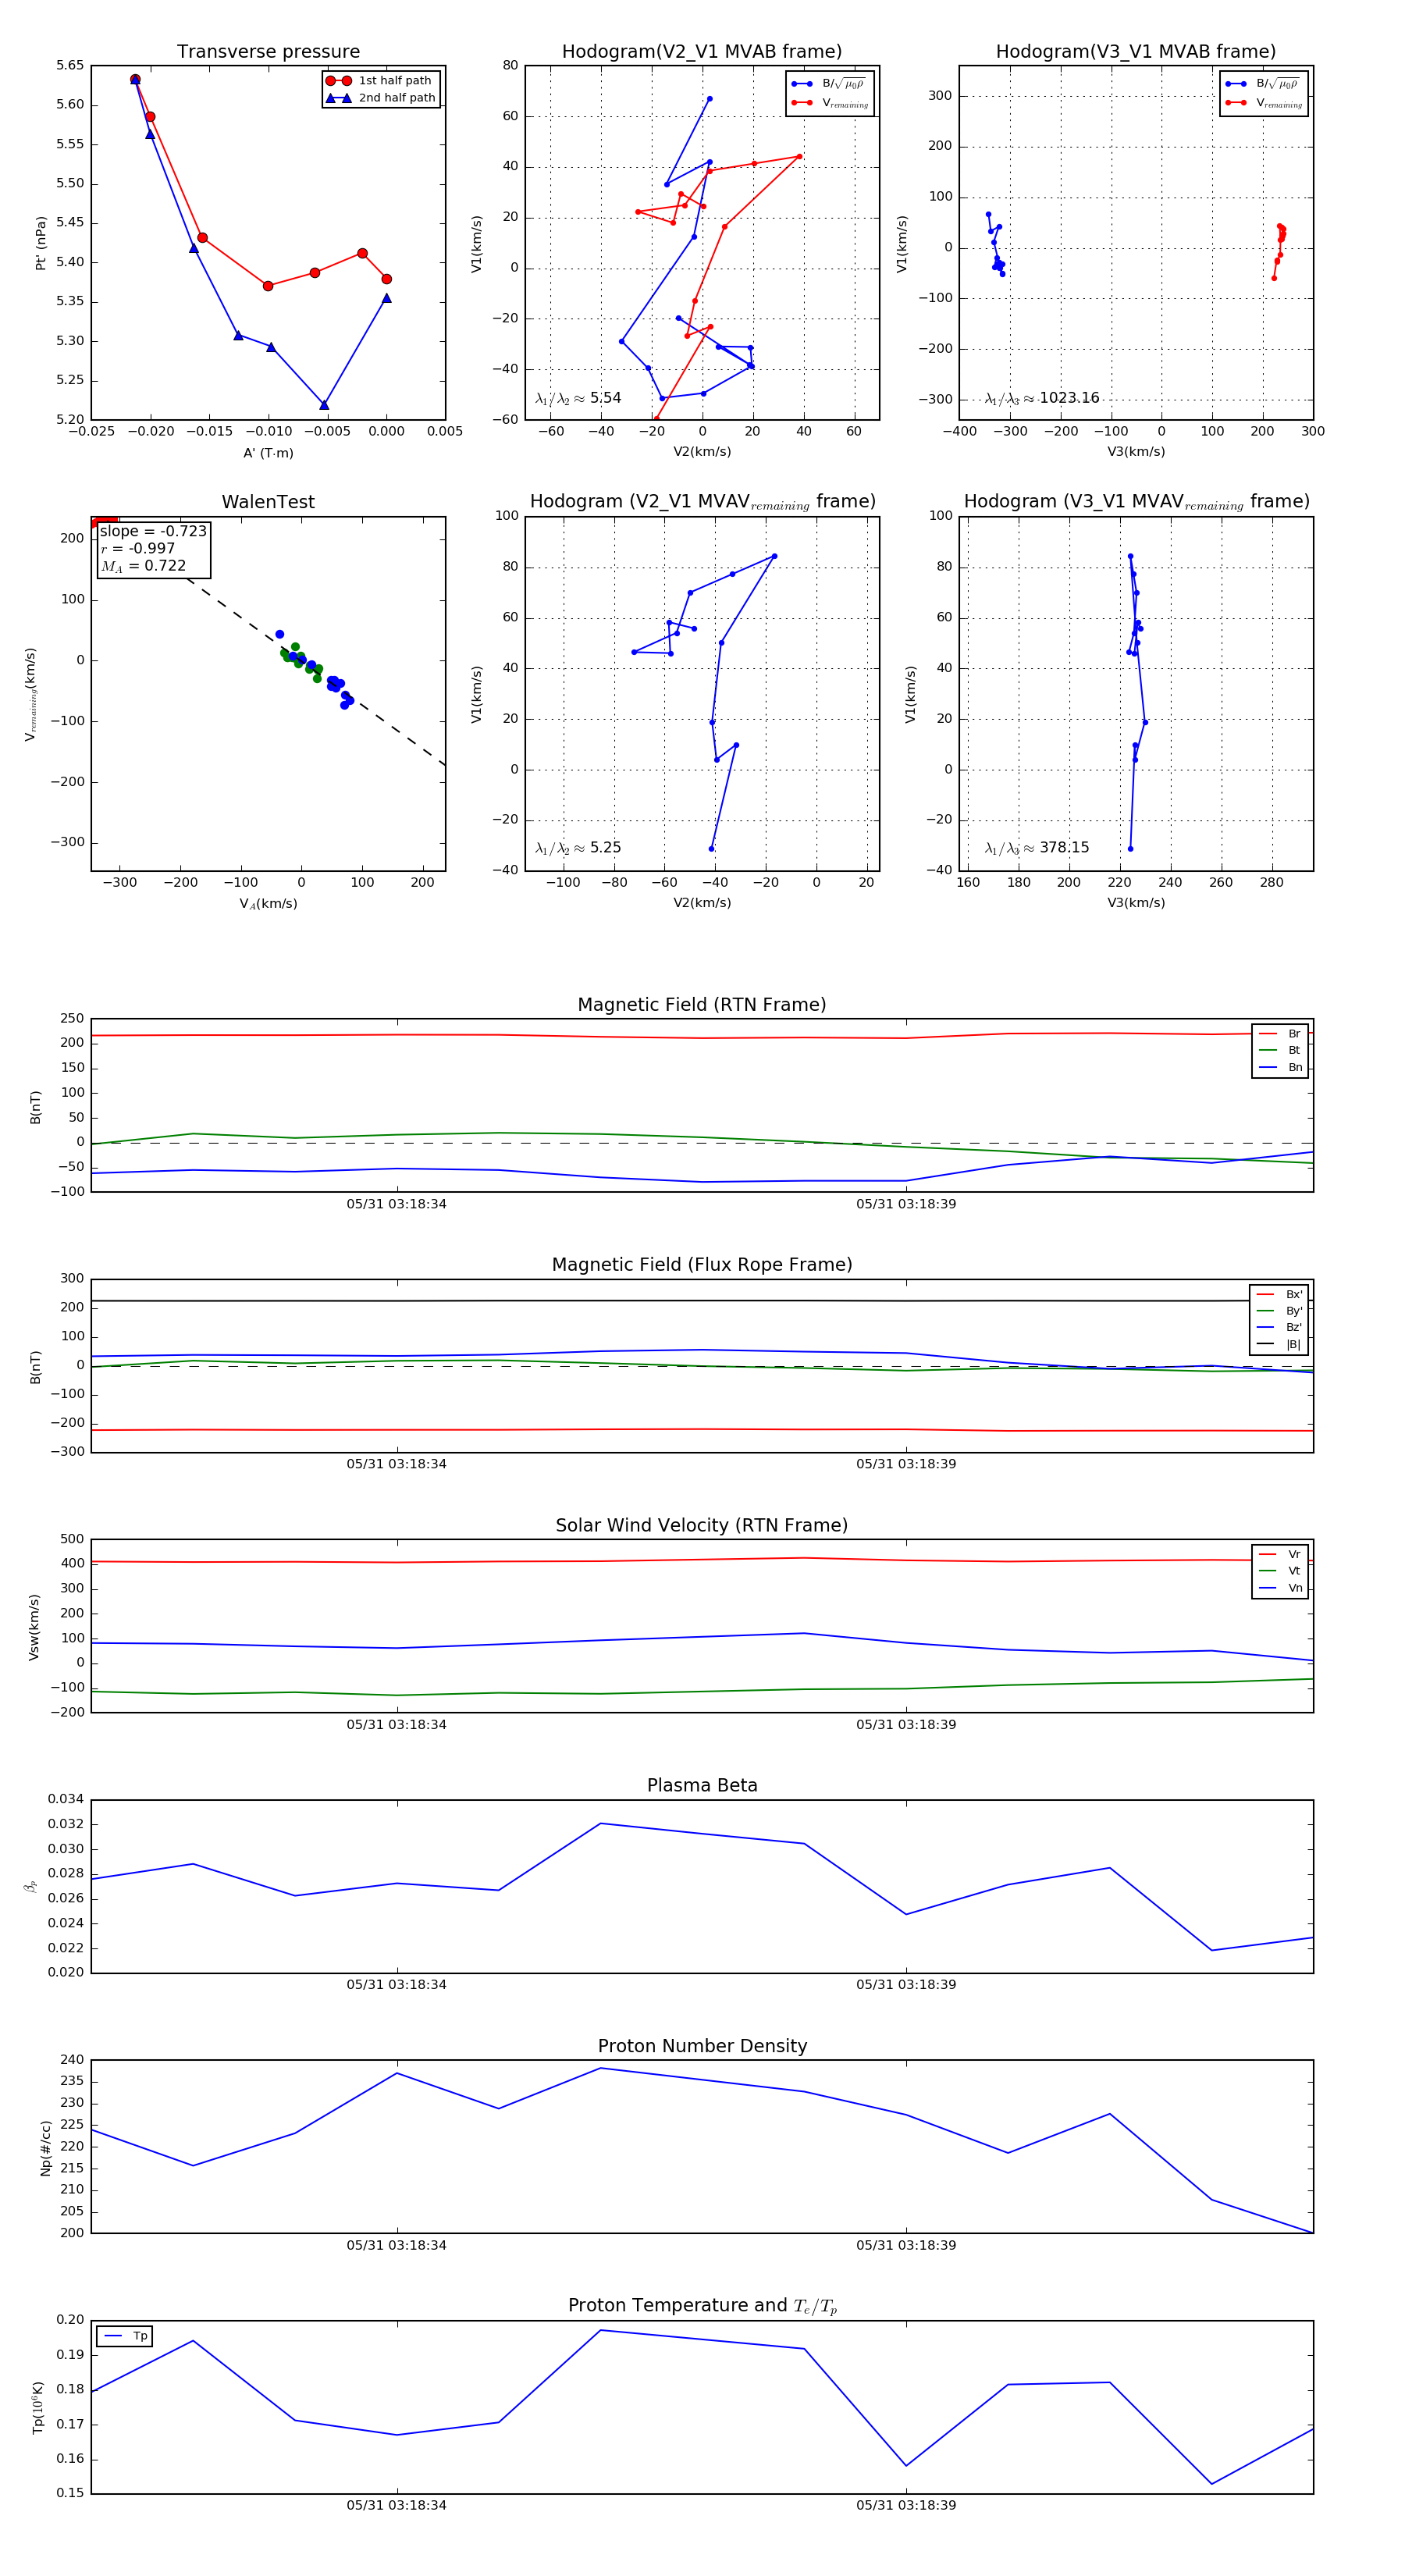Click the 'Np(#/cc)' y-axis label

click(45, 2147)
